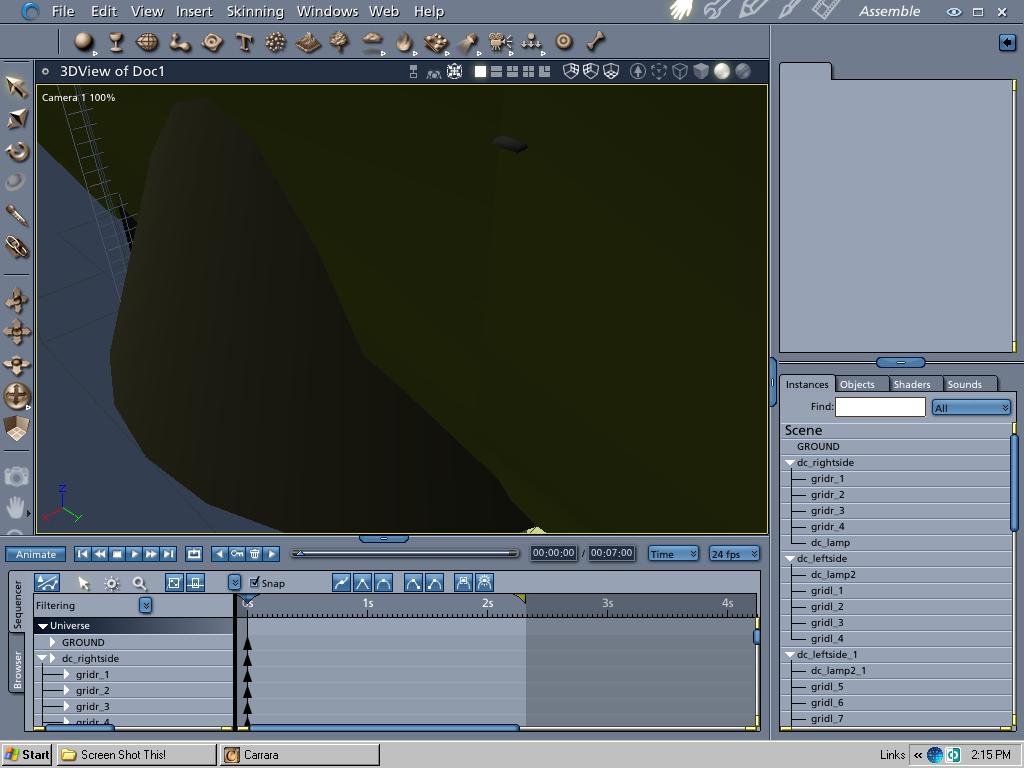Open the Skinning menu
Image resolution: width=1024 pixels, height=768 pixels.
[x=255, y=11]
